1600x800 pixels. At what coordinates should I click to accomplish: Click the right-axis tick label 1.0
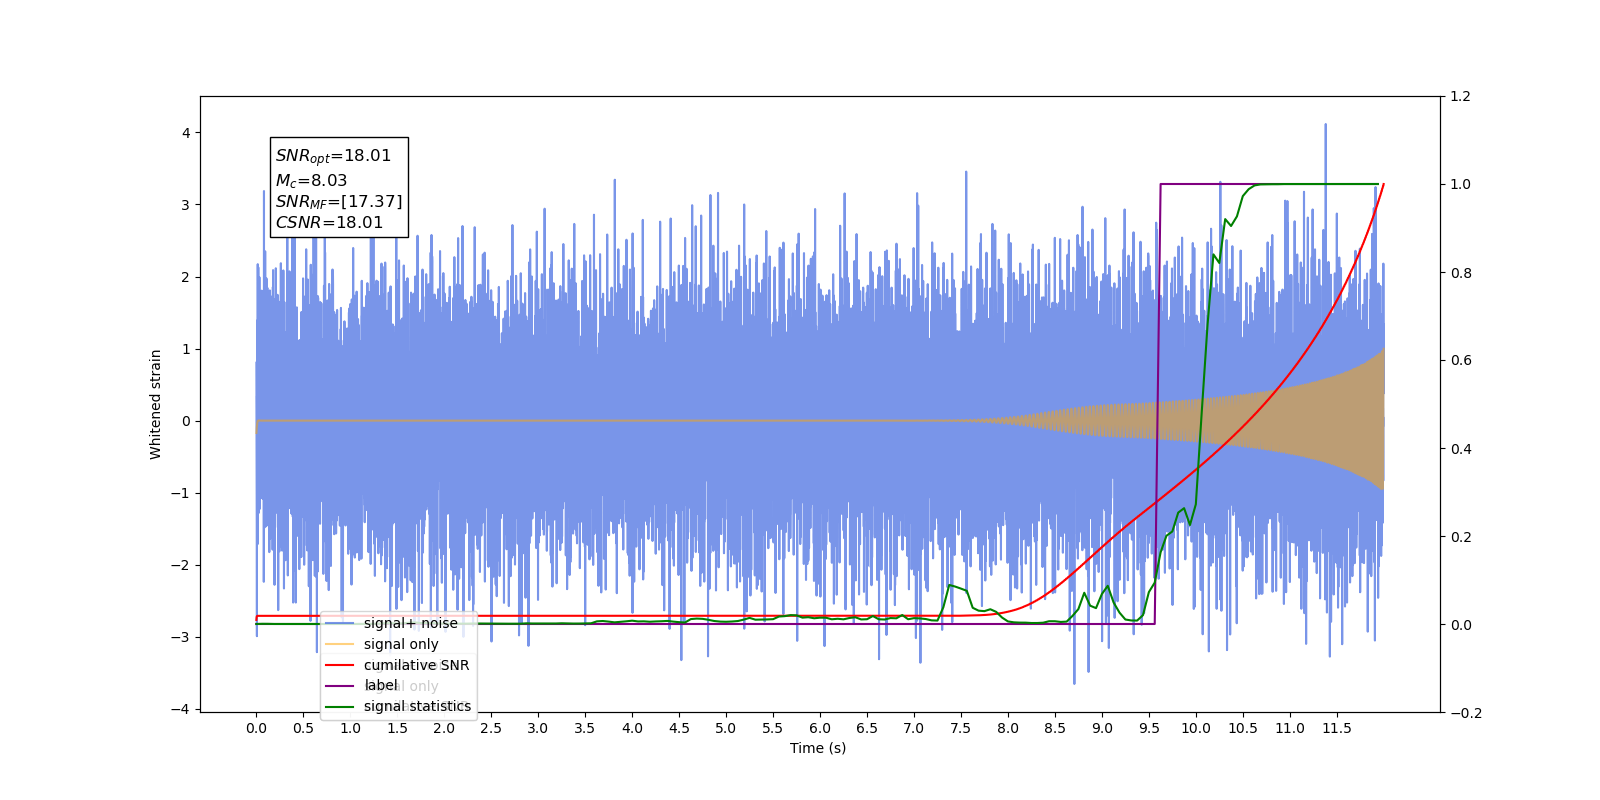pyautogui.click(x=1461, y=185)
